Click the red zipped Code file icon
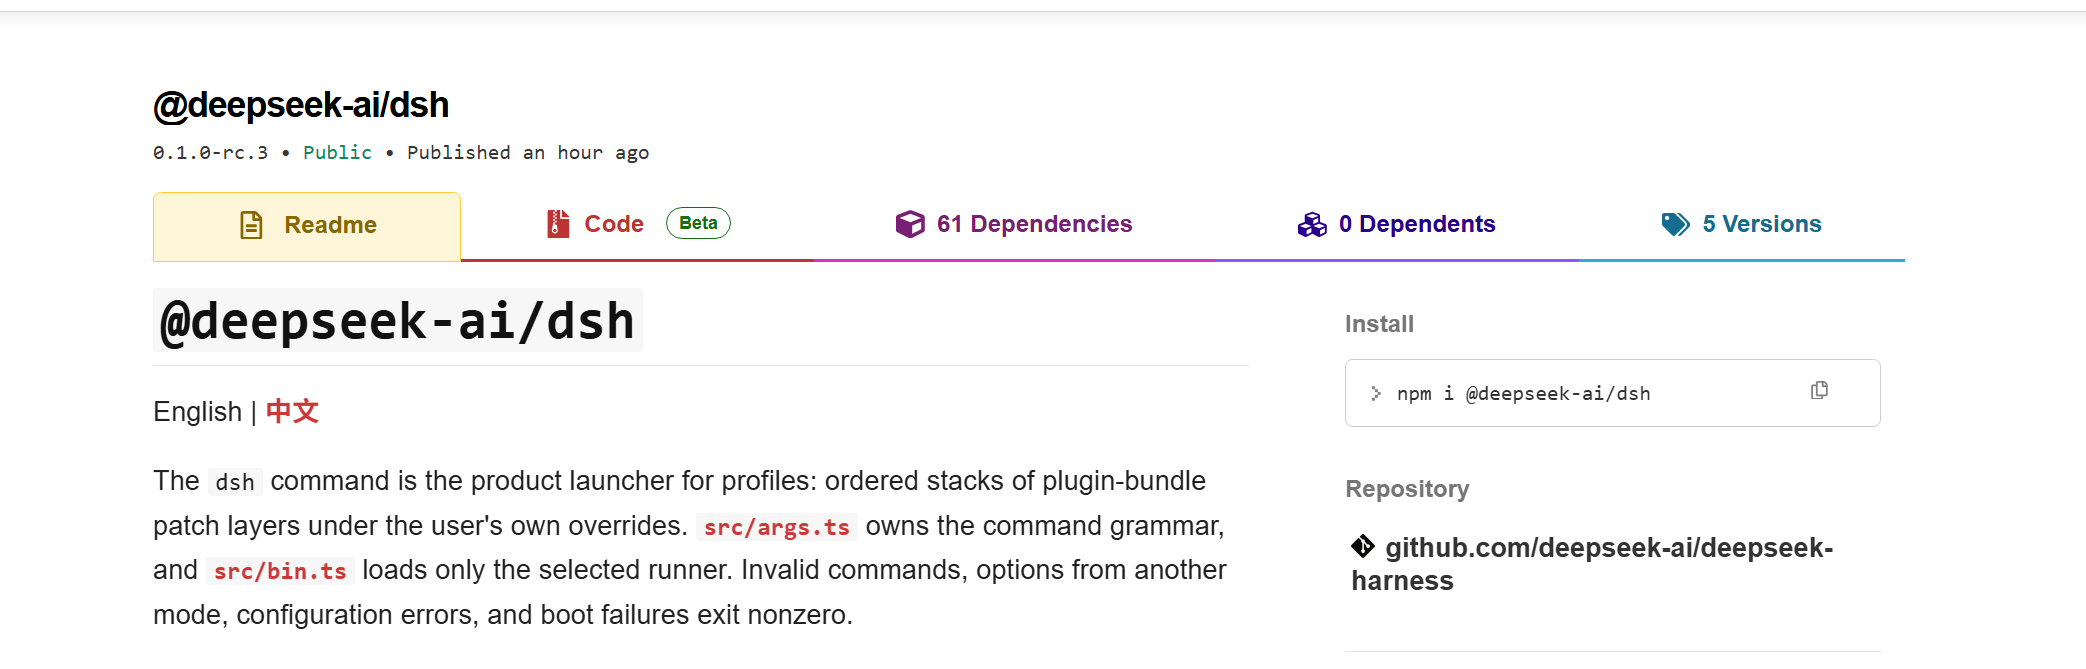The image size is (2086, 669). click(x=558, y=224)
